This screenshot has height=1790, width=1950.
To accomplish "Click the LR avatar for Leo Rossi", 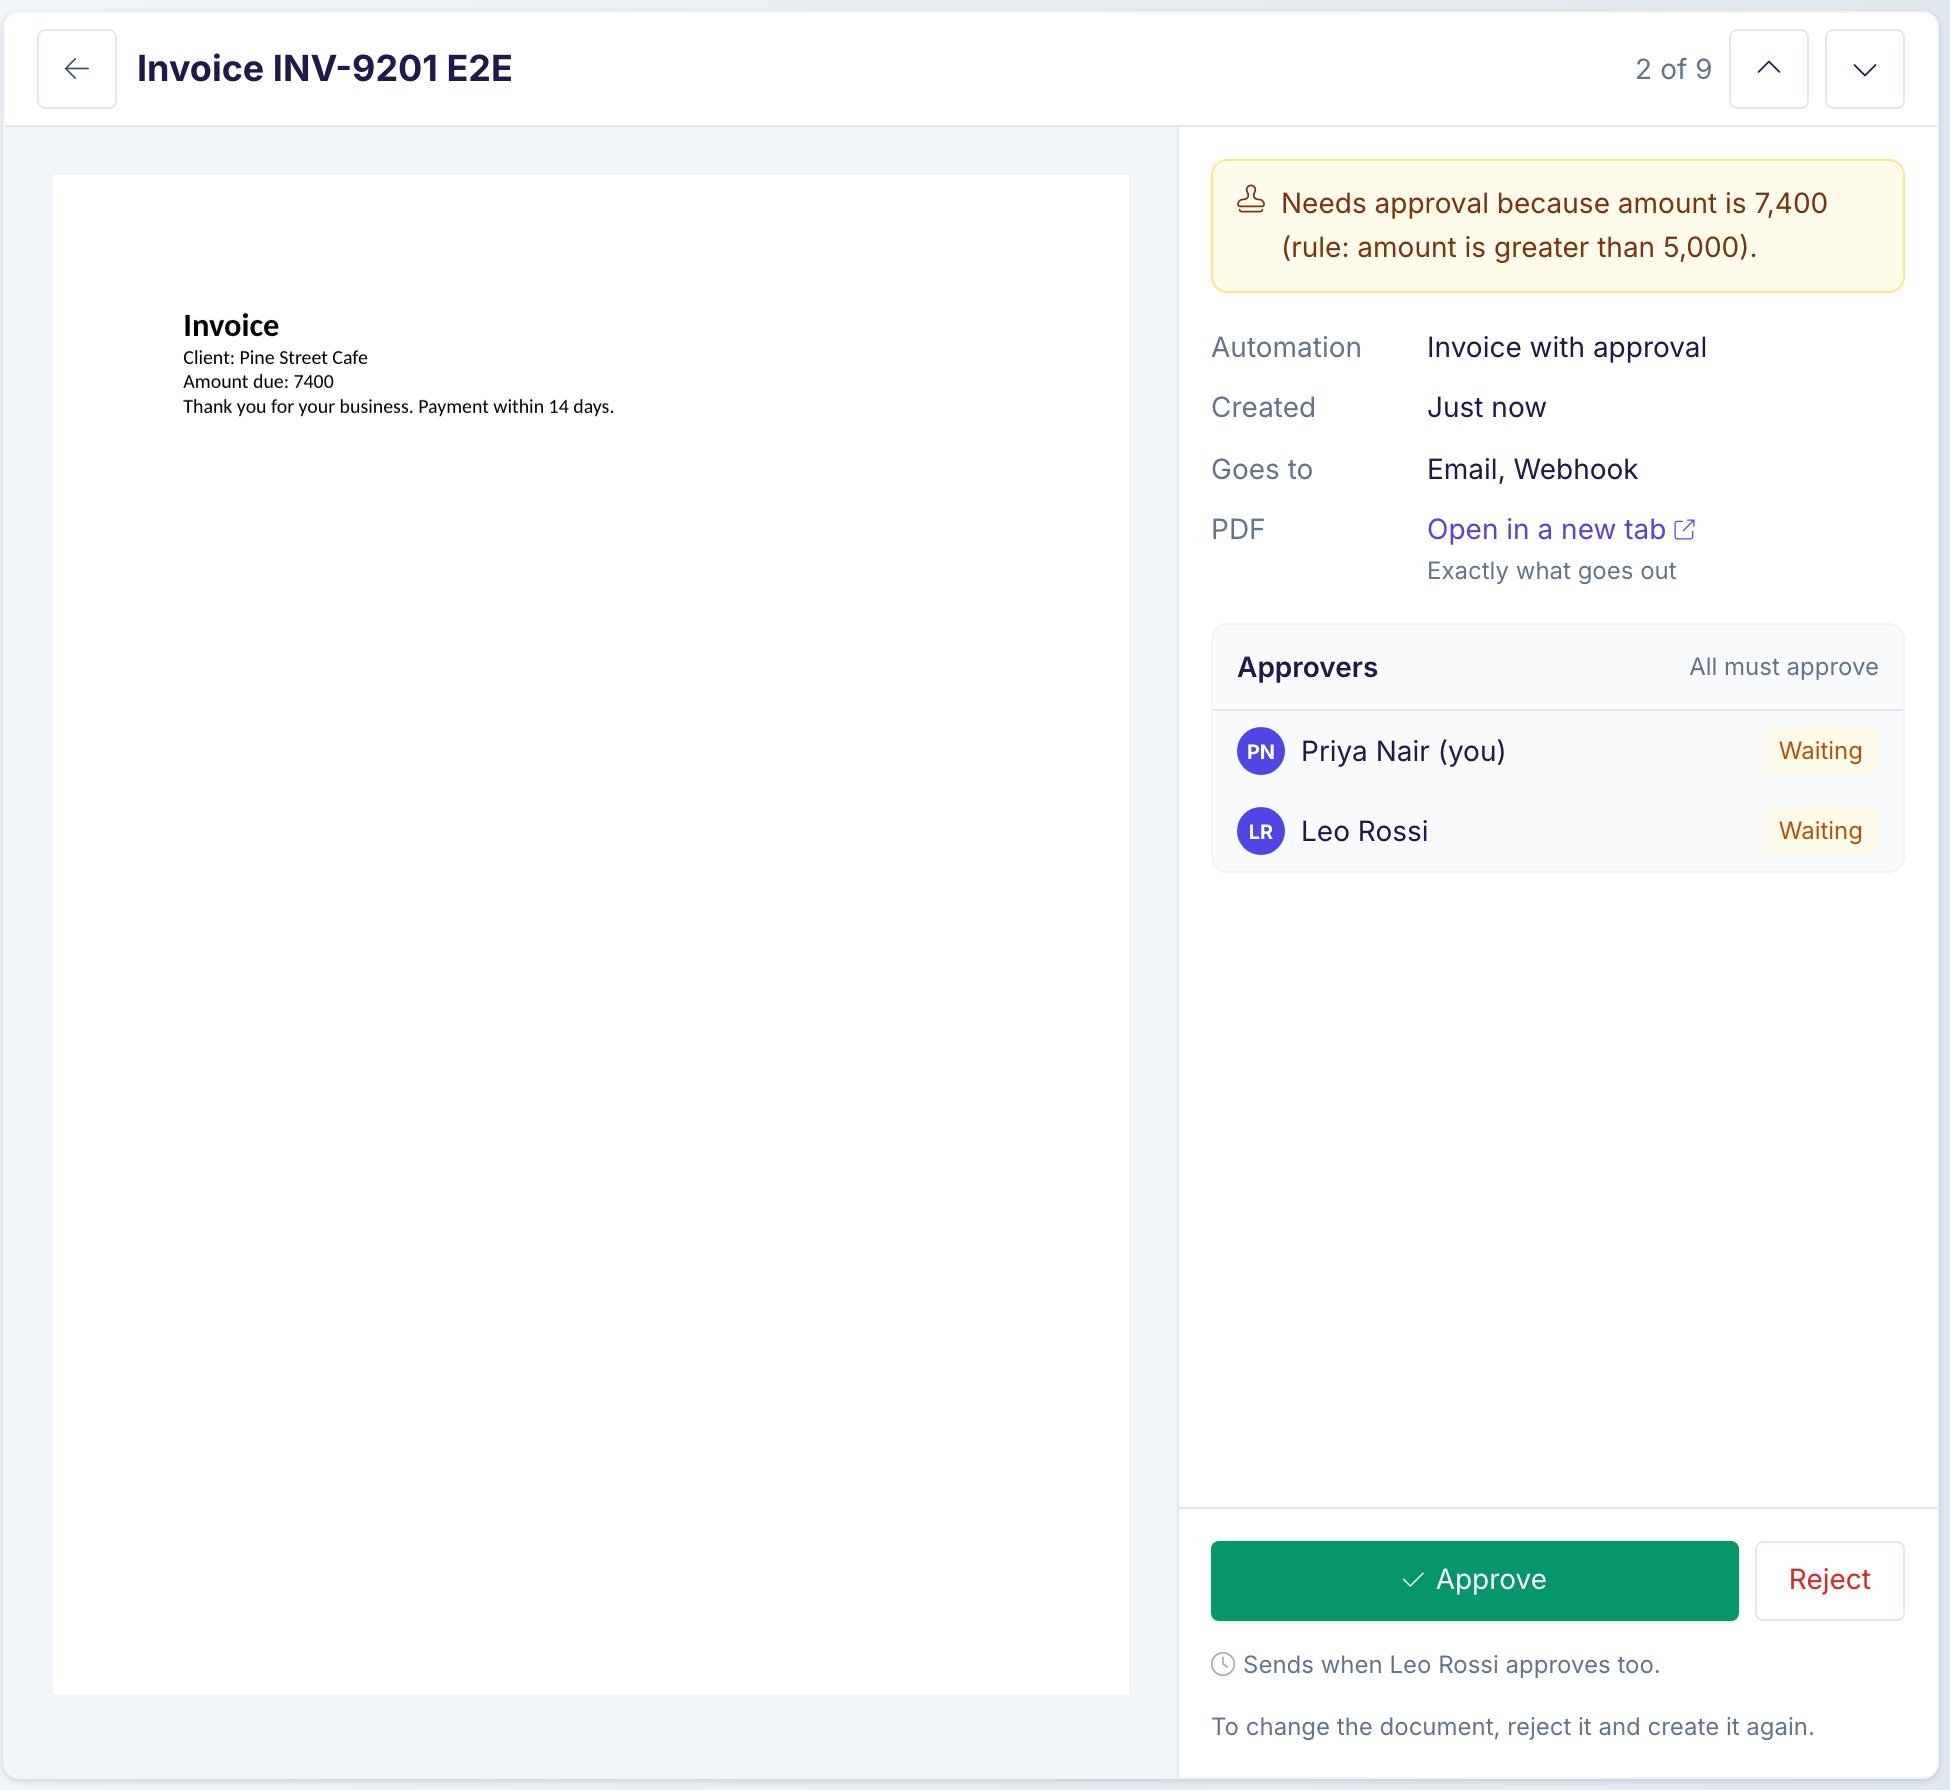I will tap(1261, 831).
